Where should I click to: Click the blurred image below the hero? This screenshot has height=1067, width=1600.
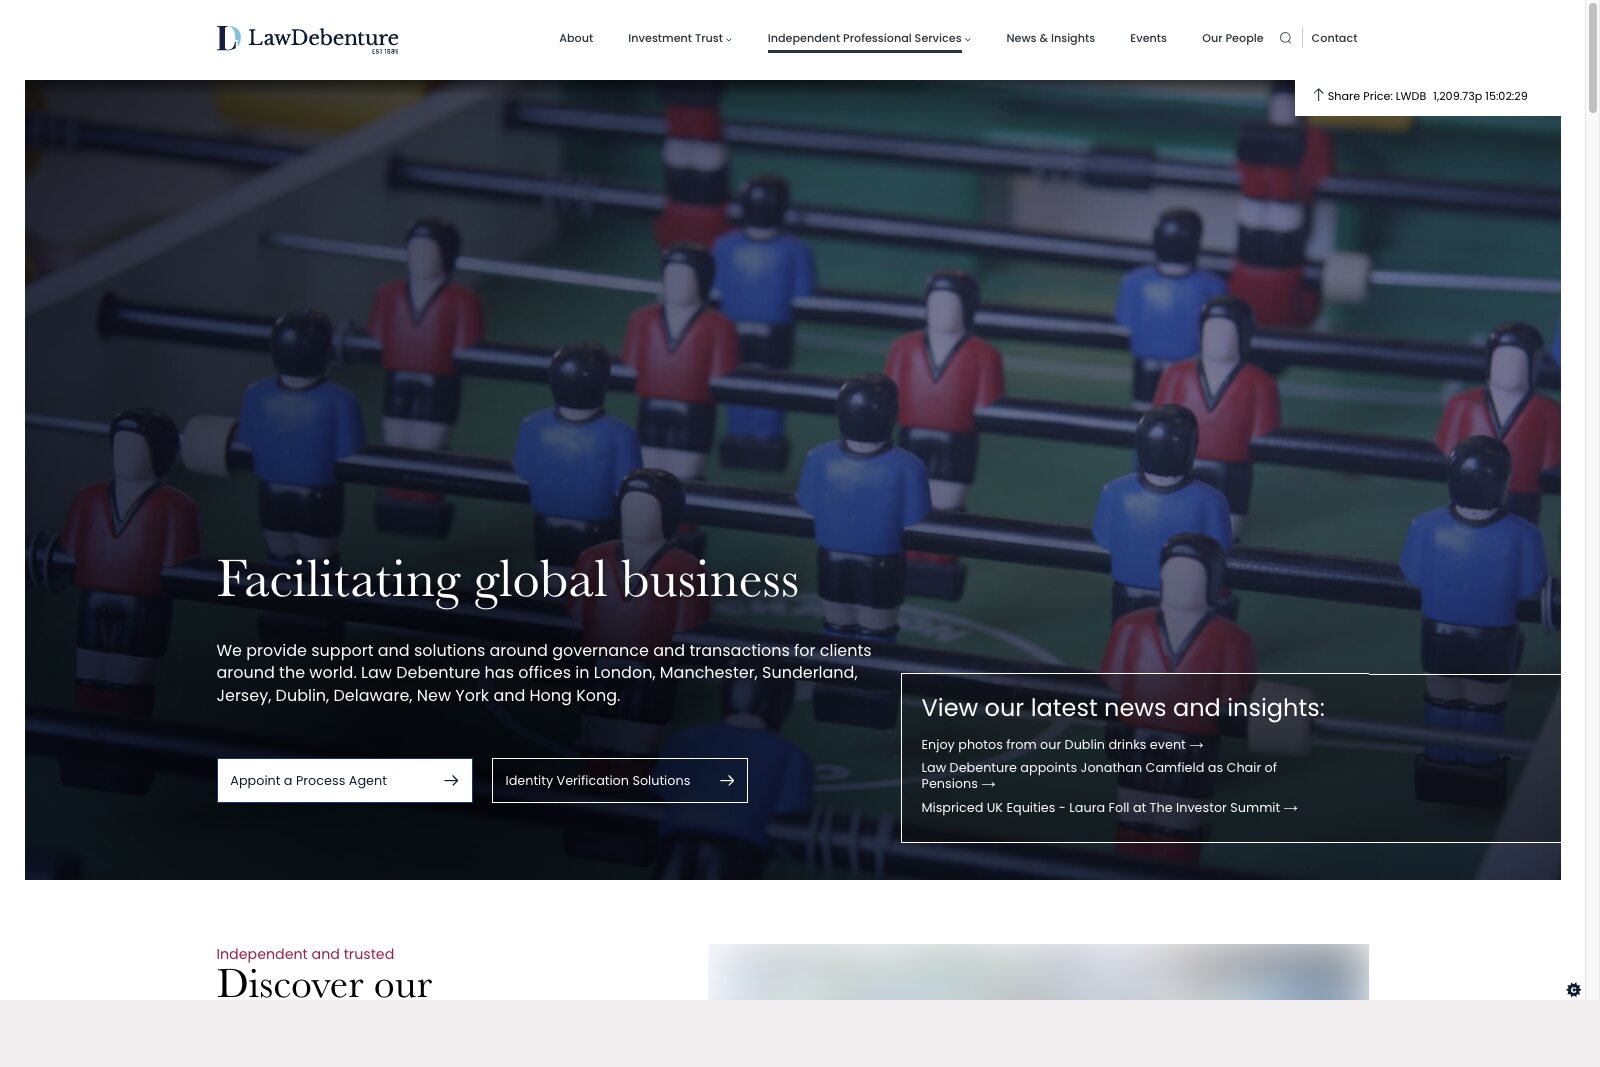(x=1038, y=972)
